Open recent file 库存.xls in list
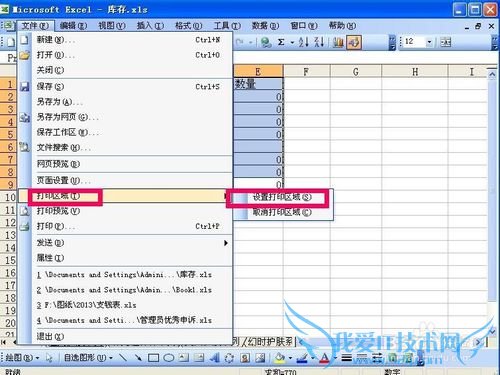Screen dimensions: 500x375 [x=125, y=275]
